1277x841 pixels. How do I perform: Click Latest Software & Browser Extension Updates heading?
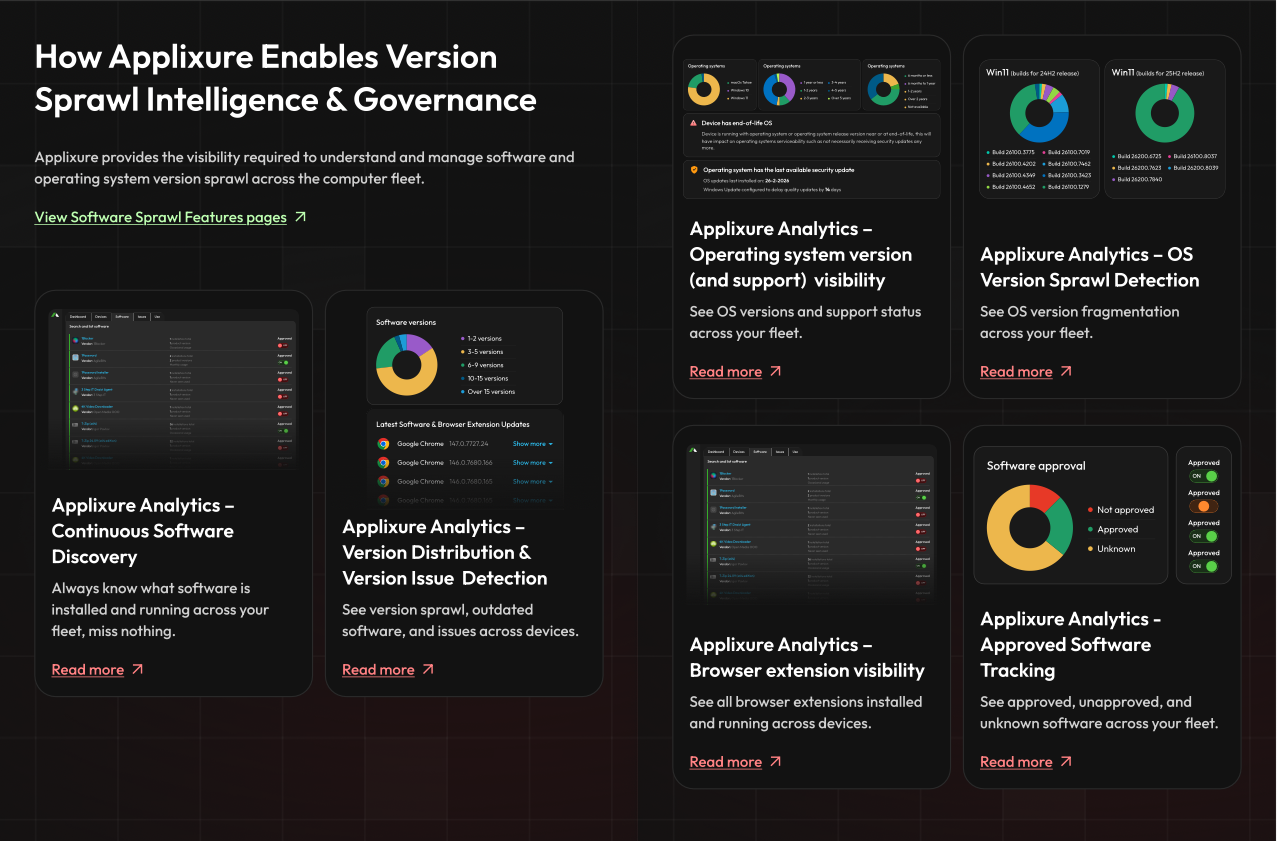[453, 424]
